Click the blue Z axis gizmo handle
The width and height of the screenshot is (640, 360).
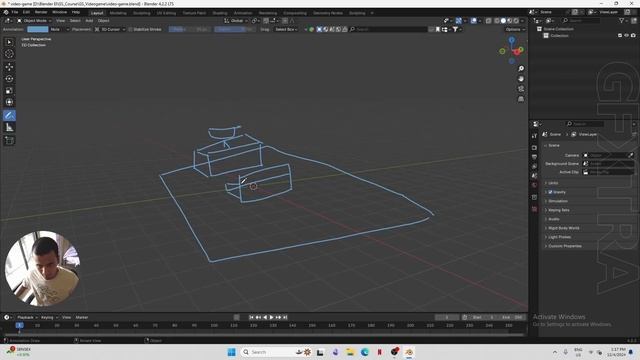click(x=511, y=39)
